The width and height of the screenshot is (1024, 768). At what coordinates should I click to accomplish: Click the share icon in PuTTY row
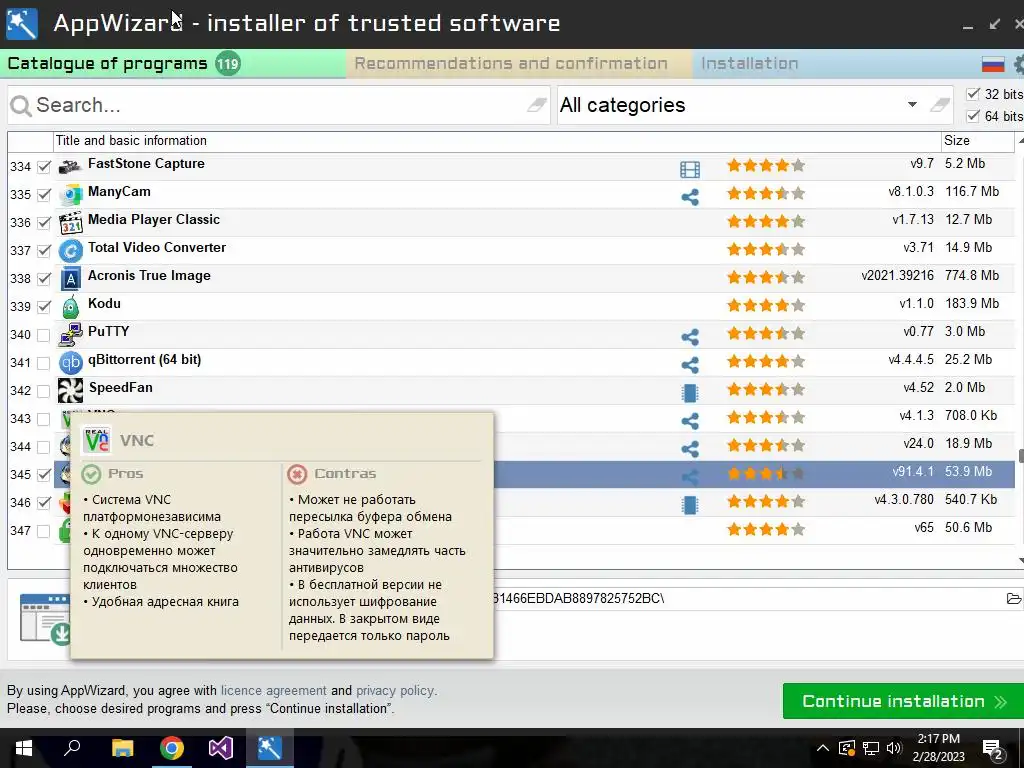click(690, 337)
